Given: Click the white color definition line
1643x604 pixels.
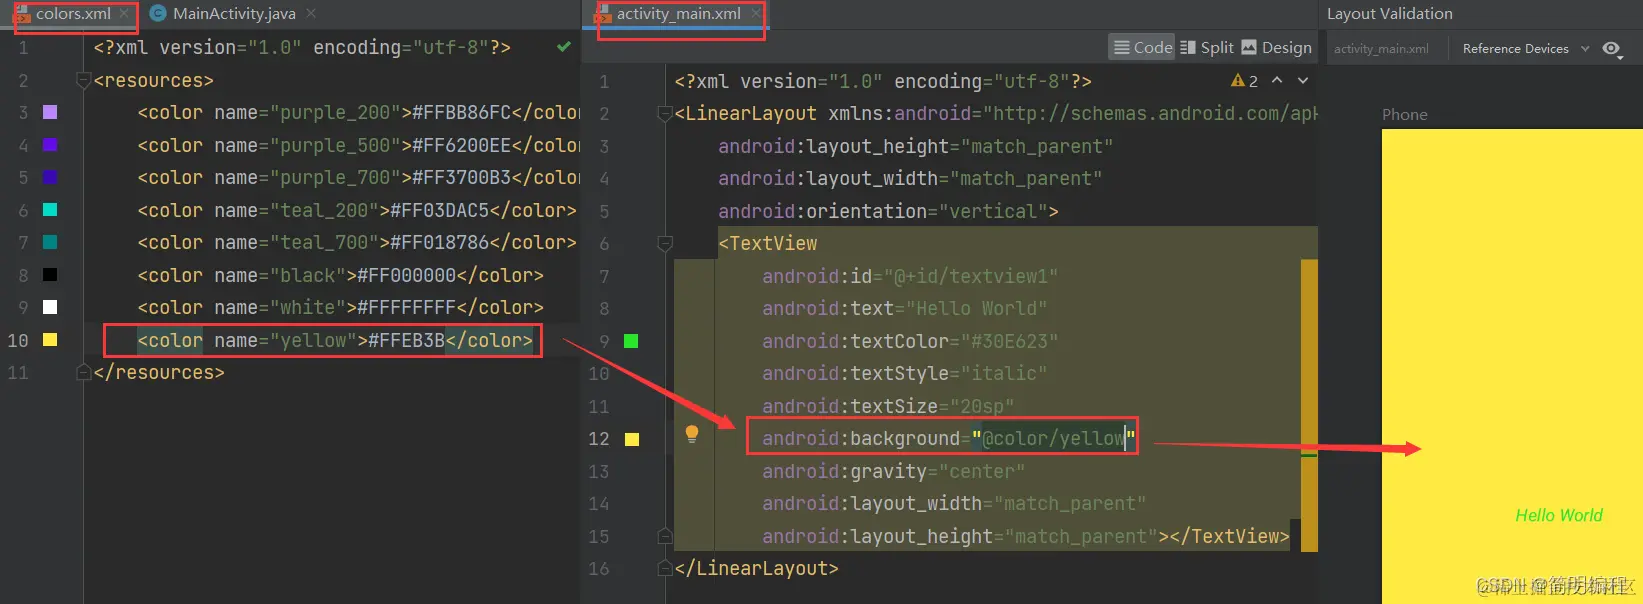Looking at the screenshot, I should tap(341, 307).
